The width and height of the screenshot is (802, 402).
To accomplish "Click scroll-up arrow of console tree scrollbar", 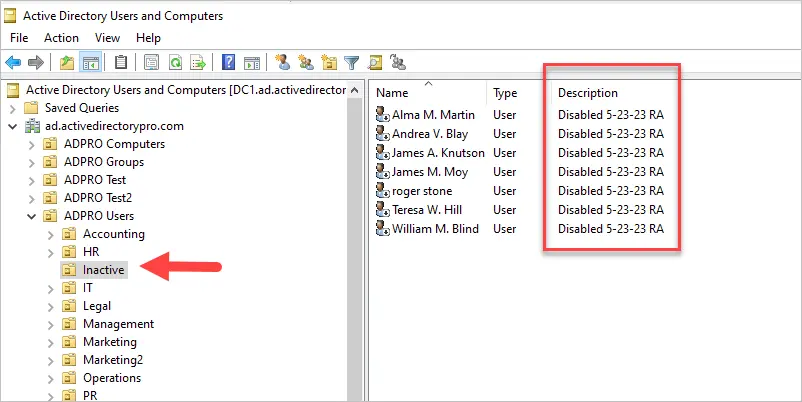I will point(355,91).
